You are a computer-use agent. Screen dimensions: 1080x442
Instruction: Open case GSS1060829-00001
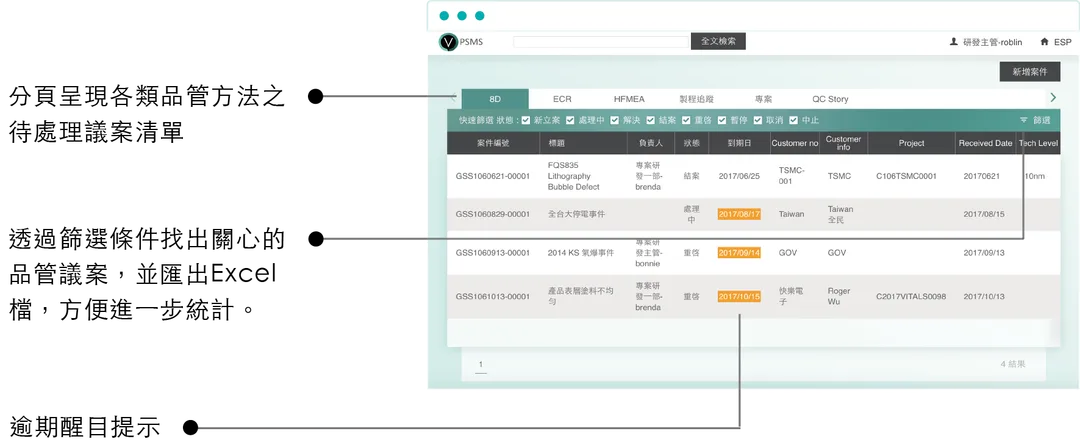point(492,214)
